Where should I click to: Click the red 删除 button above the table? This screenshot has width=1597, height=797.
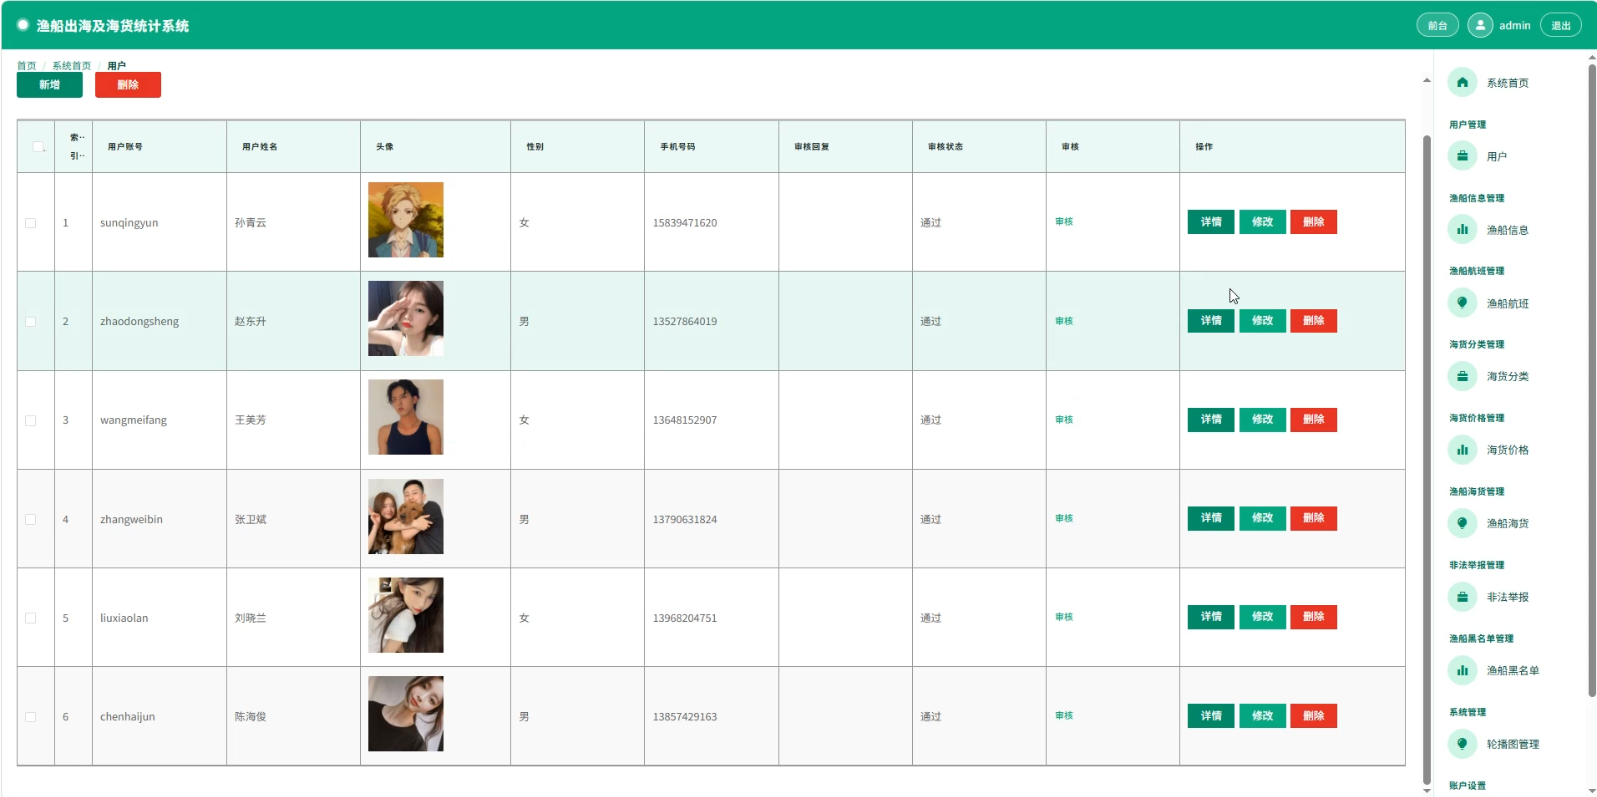click(128, 85)
